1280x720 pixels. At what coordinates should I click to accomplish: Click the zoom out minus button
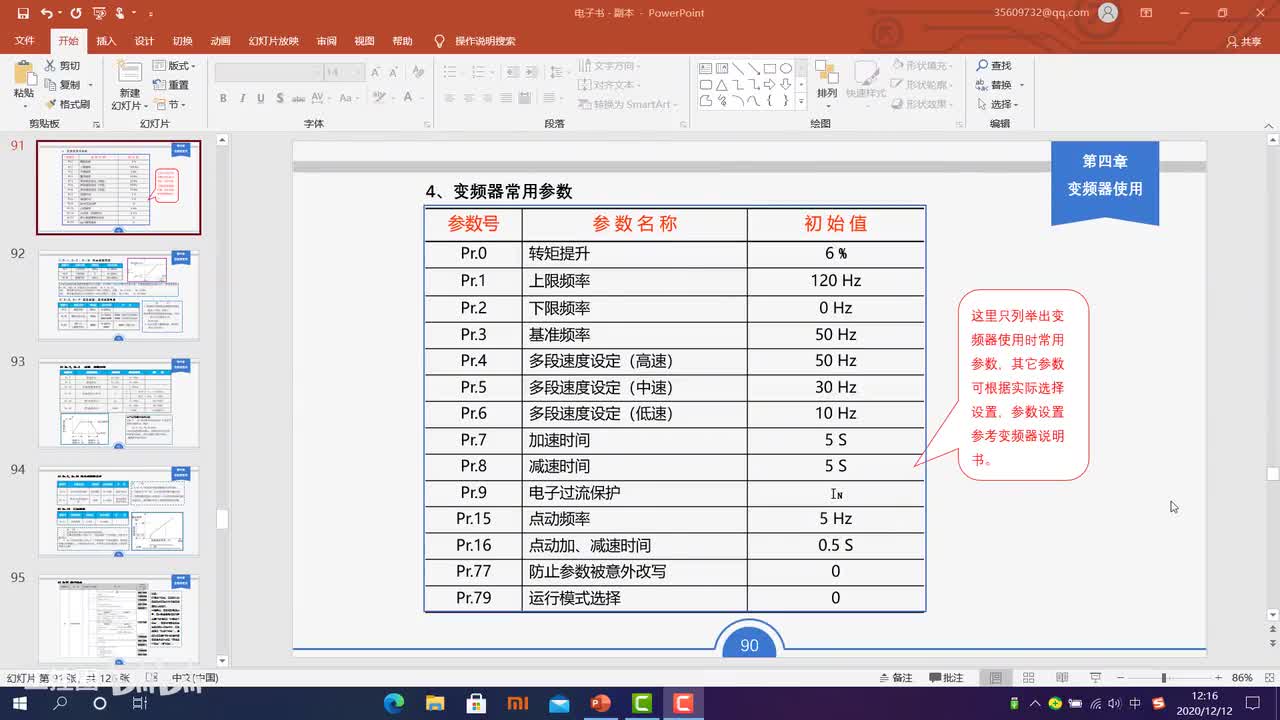click(x=1119, y=677)
